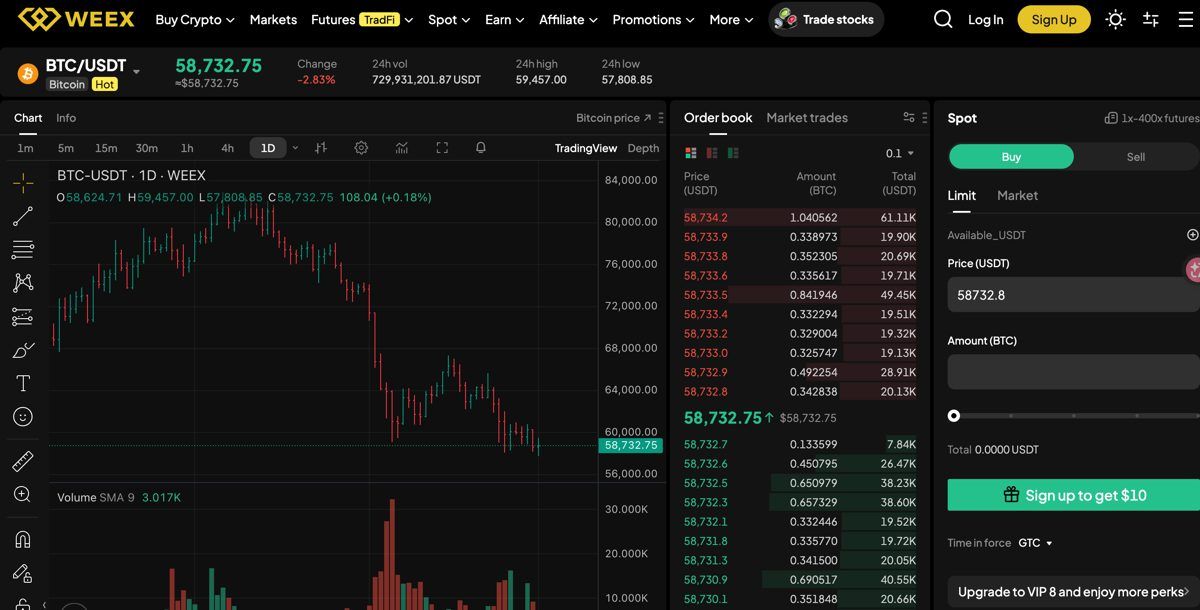Click the Log In link
This screenshot has width=1200, height=610.
(x=985, y=19)
